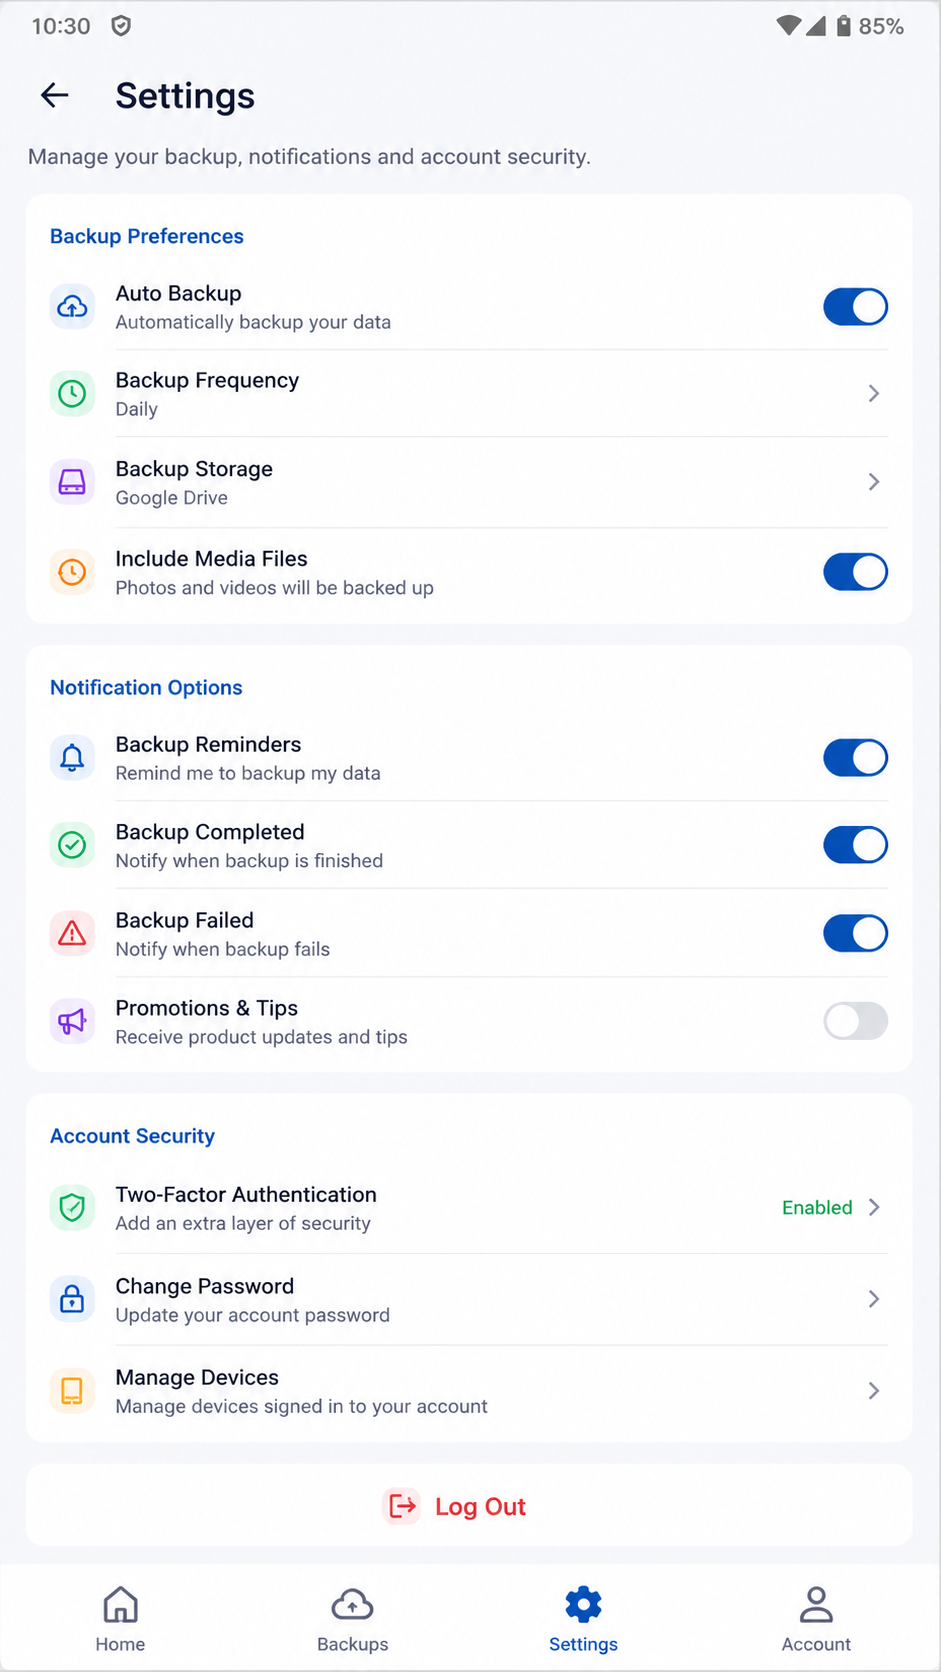Turn off Include Media Files switch
Image resolution: width=941 pixels, height=1672 pixels.
click(x=855, y=572)
